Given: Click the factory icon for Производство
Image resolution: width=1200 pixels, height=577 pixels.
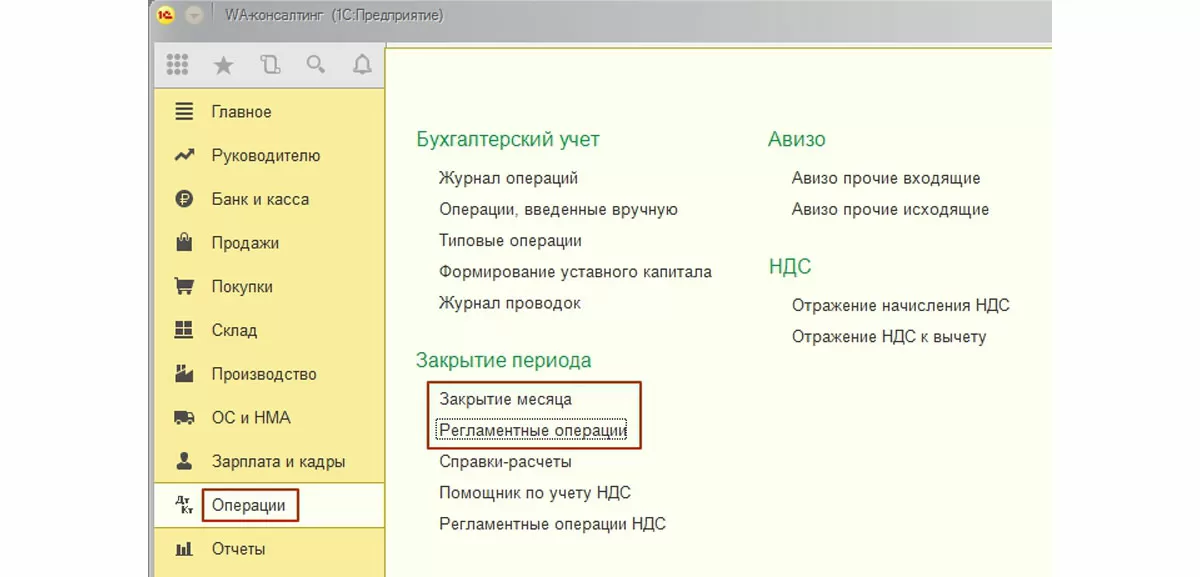Looking at the screenshot, I should 184,373.
